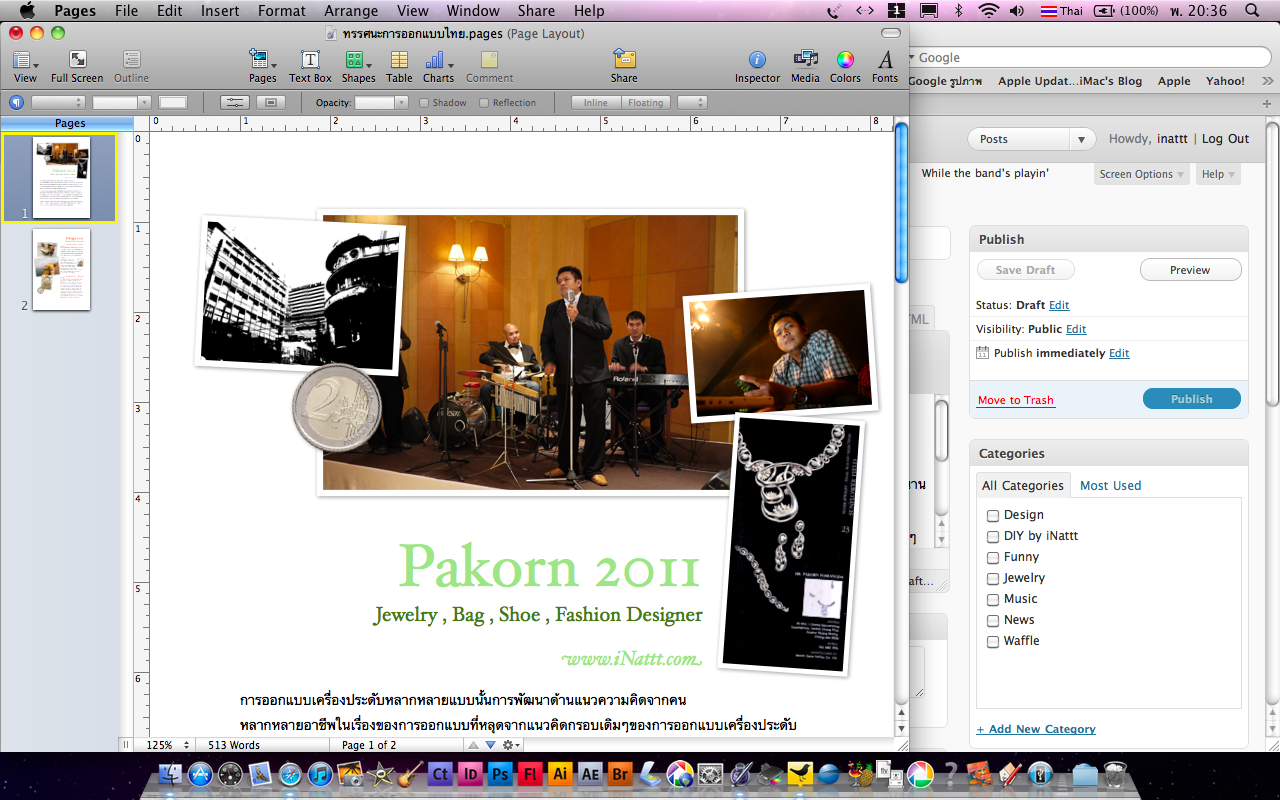Open iTunes from the Dock
1280x800 pixels.
click(320, 774)
